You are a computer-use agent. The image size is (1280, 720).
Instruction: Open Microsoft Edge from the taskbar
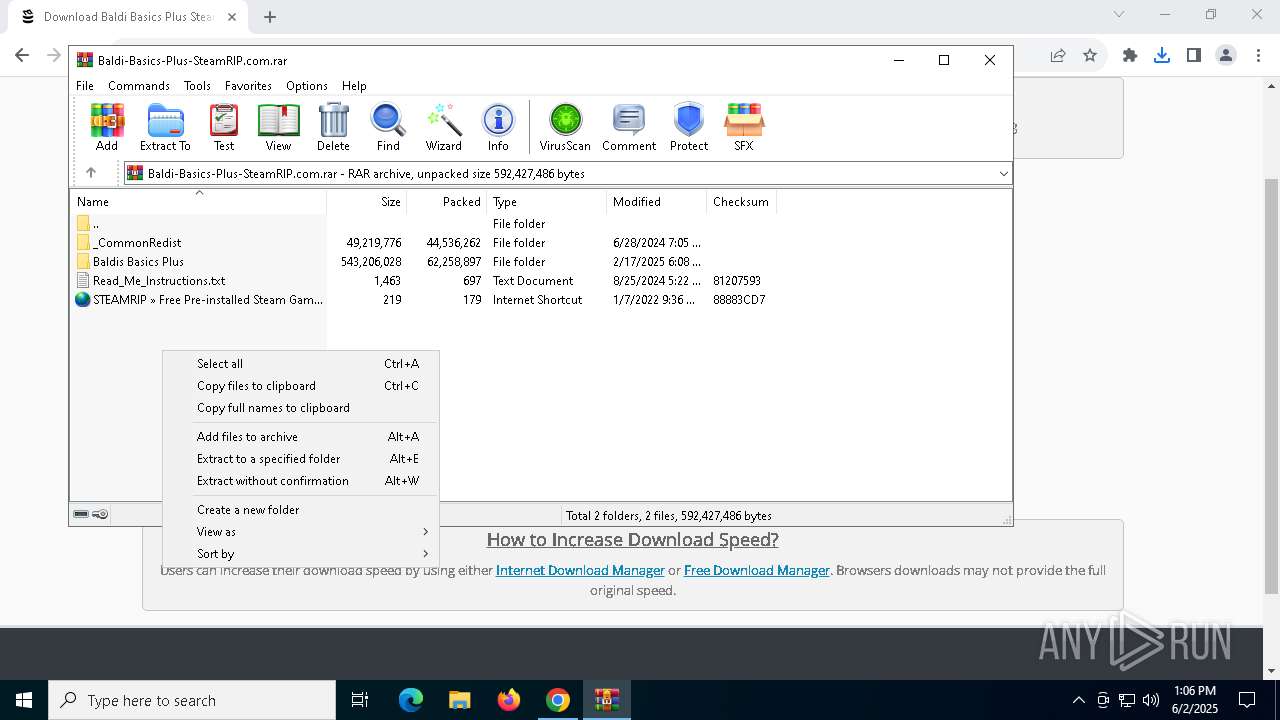pyautogui.click(x=411, y=700)
